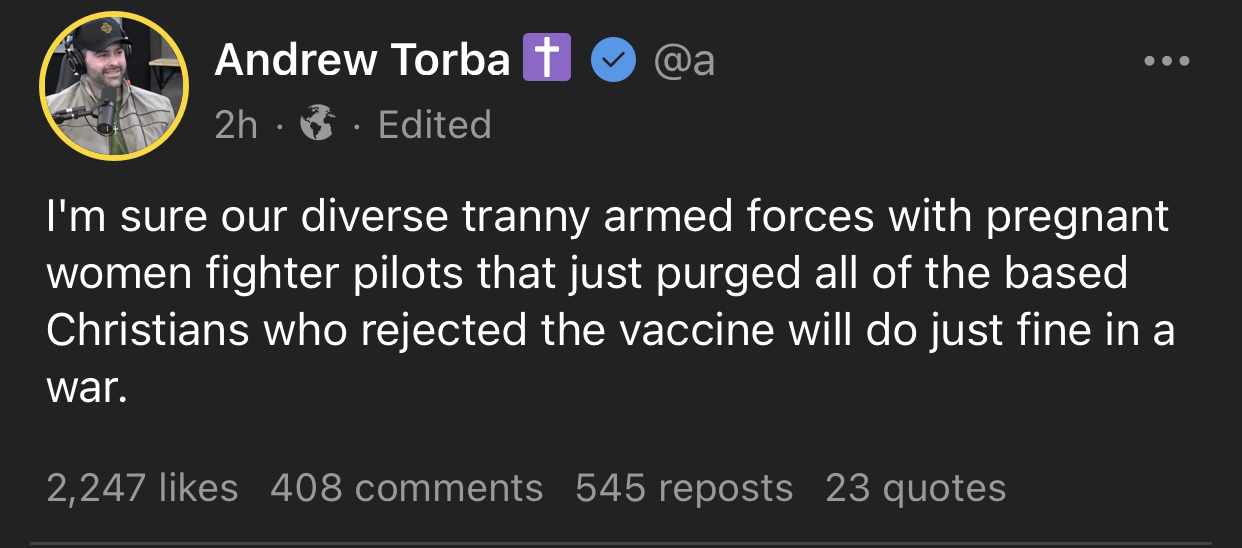View the 2,247 likes list

tap(142, 488)
